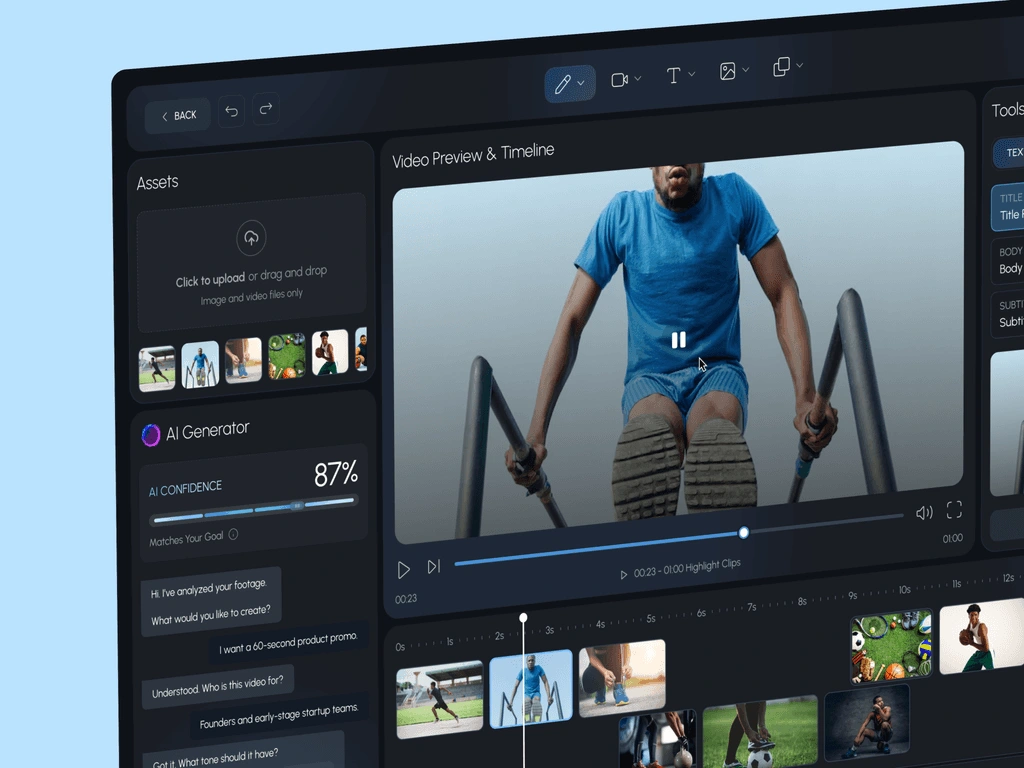This screenshot has width=1024, height=768.
Task: Select the Body text style option
Action: (x=1008, y=261)
